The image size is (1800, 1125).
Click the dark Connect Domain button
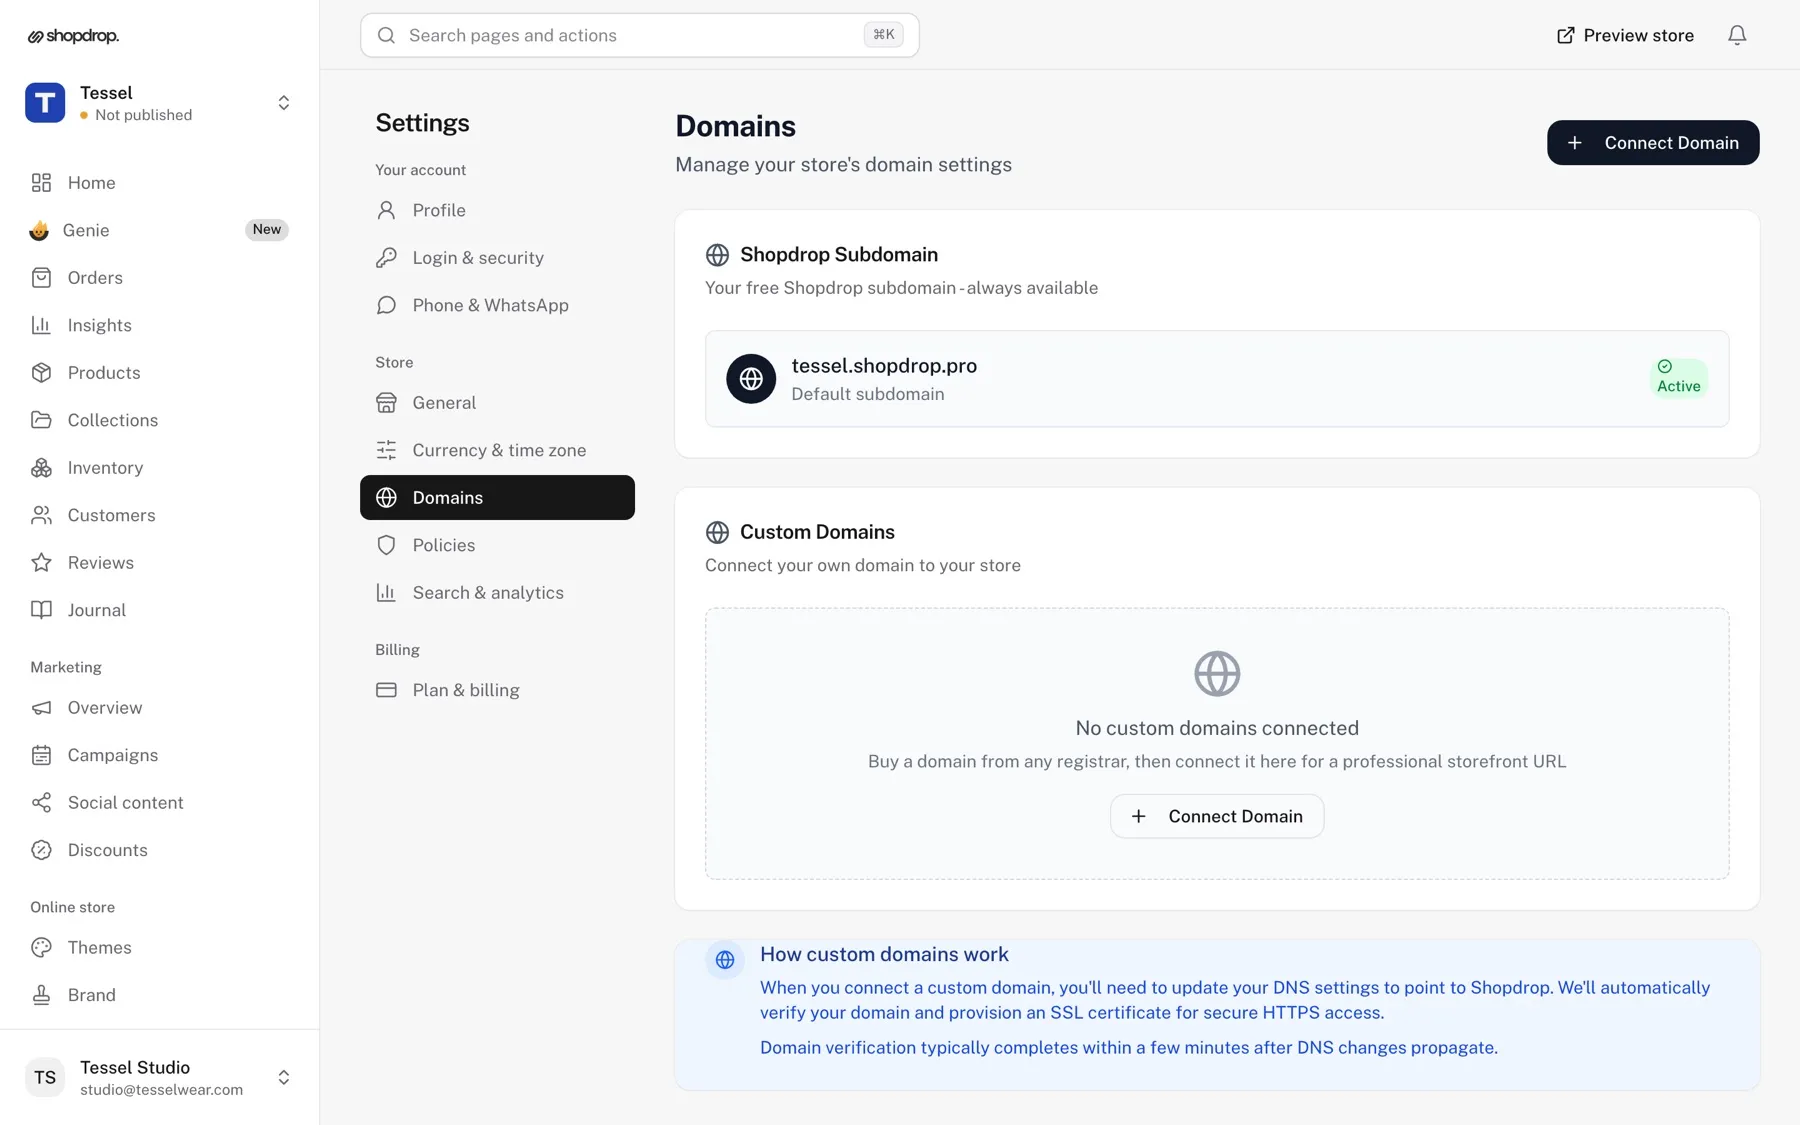pyautogui.click(x=1653, y=143)
